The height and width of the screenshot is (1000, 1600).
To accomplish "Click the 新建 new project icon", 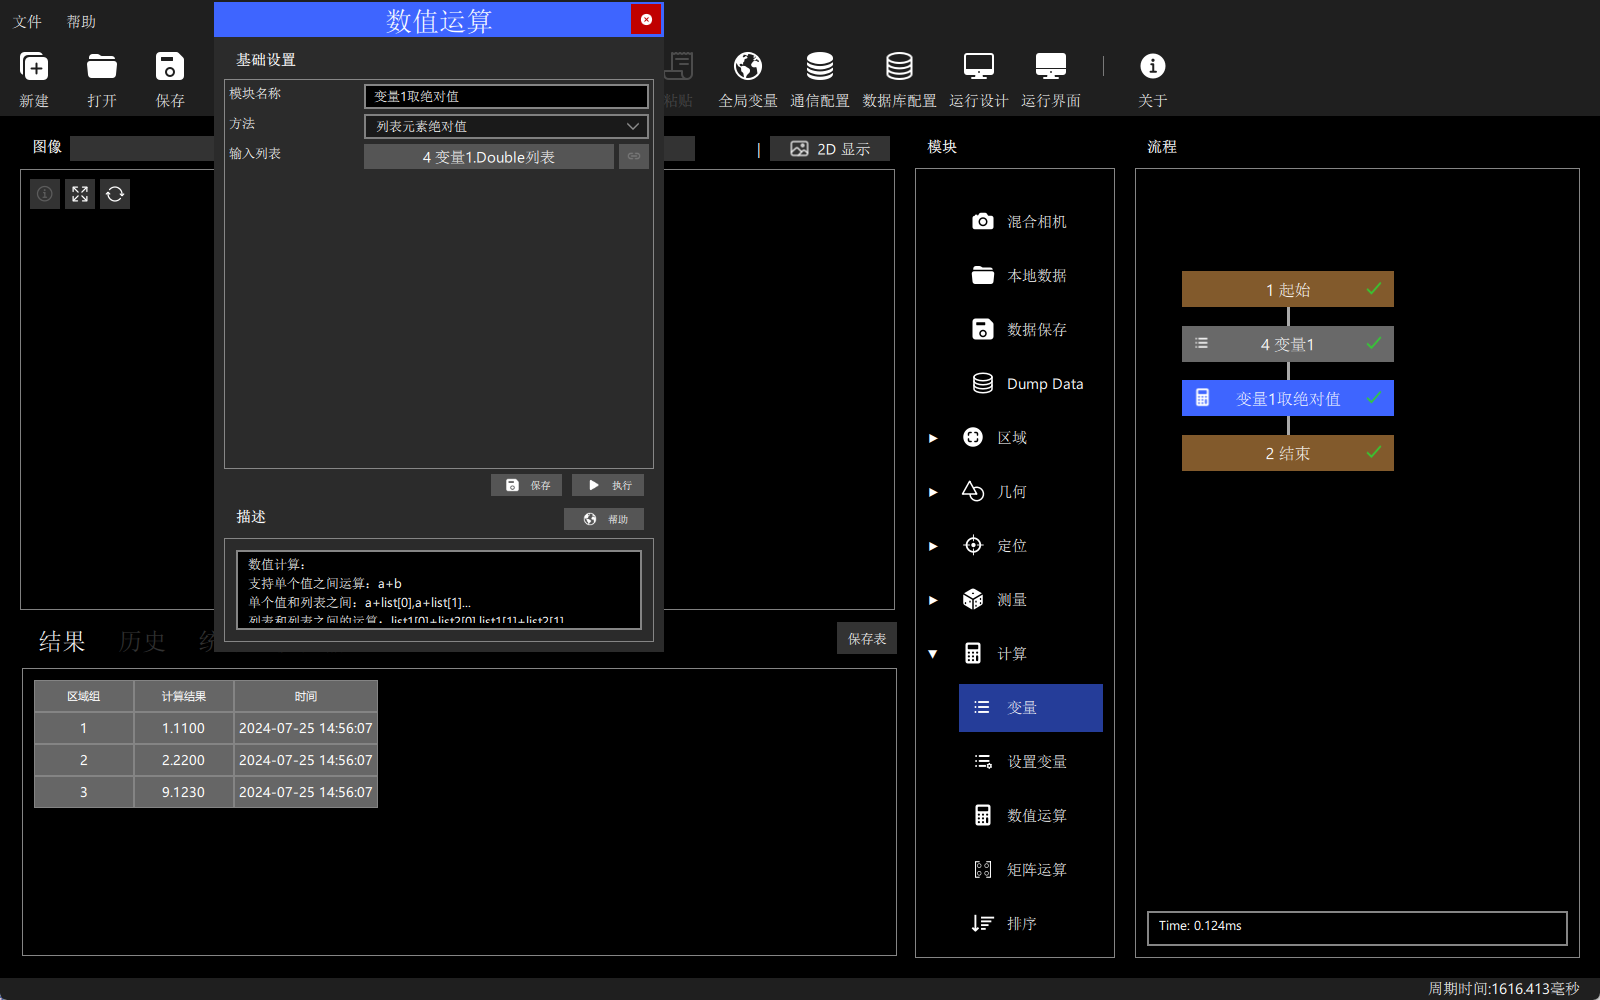I will click(34, 67).
